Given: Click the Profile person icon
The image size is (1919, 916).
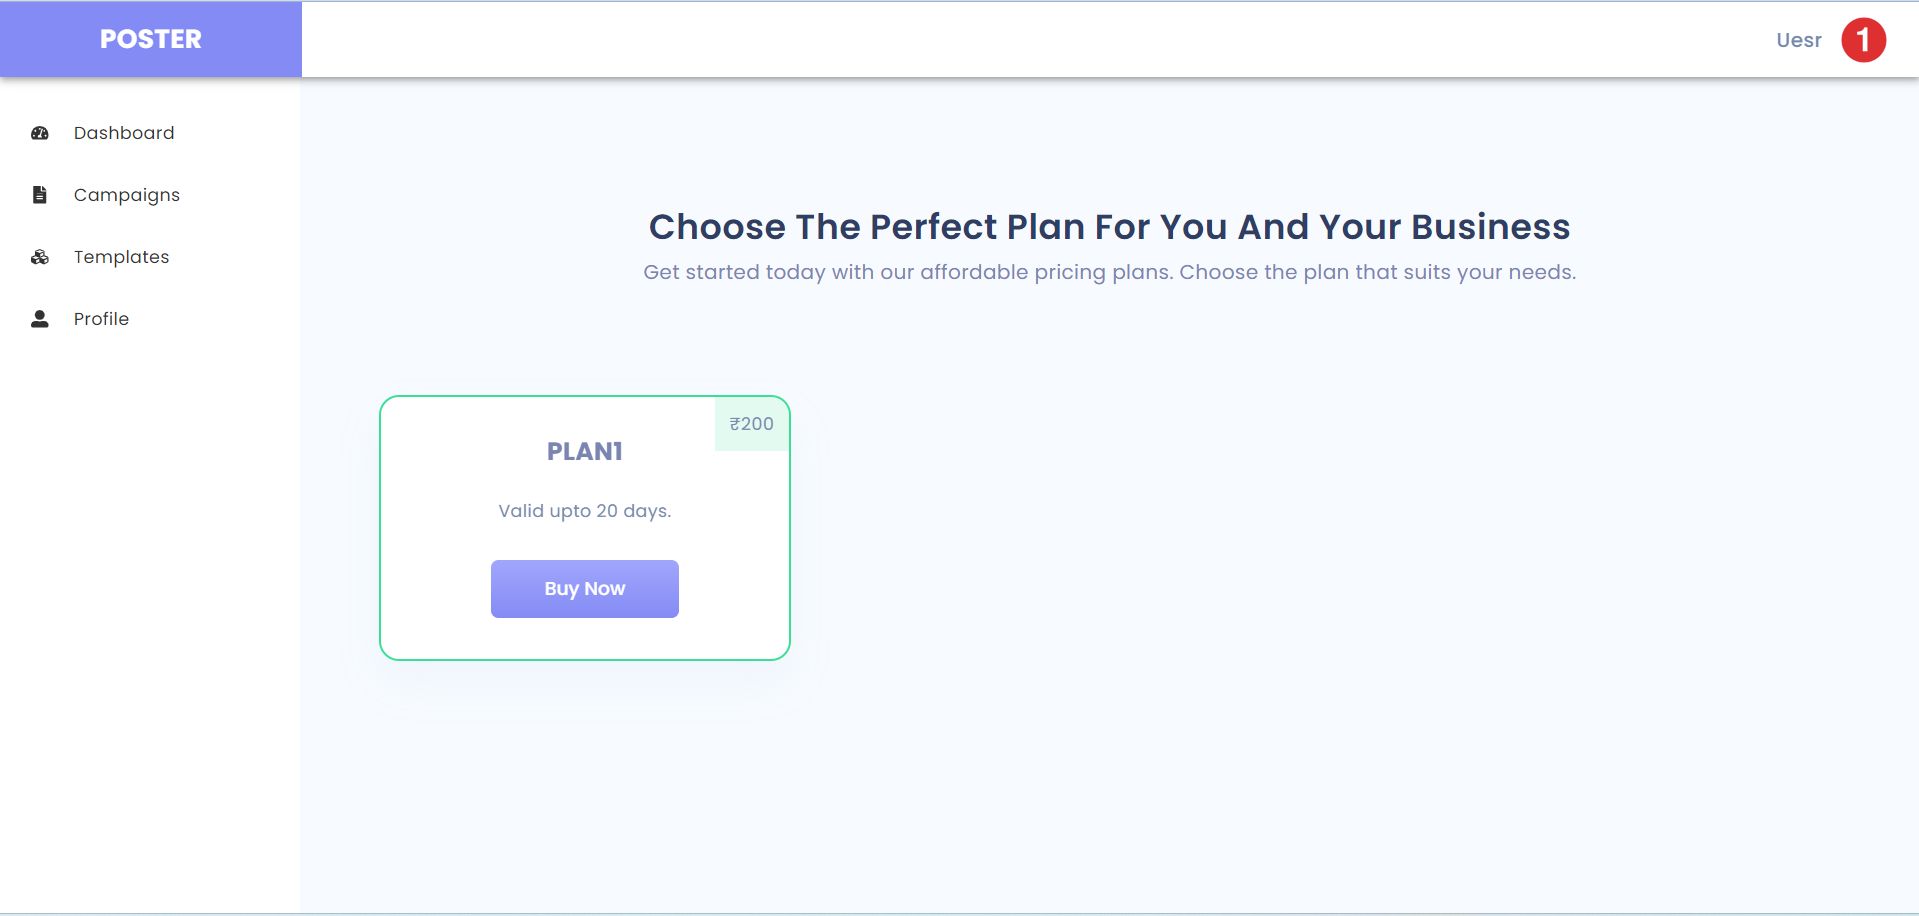Looking at the screenshot, I should pos(40,319).
